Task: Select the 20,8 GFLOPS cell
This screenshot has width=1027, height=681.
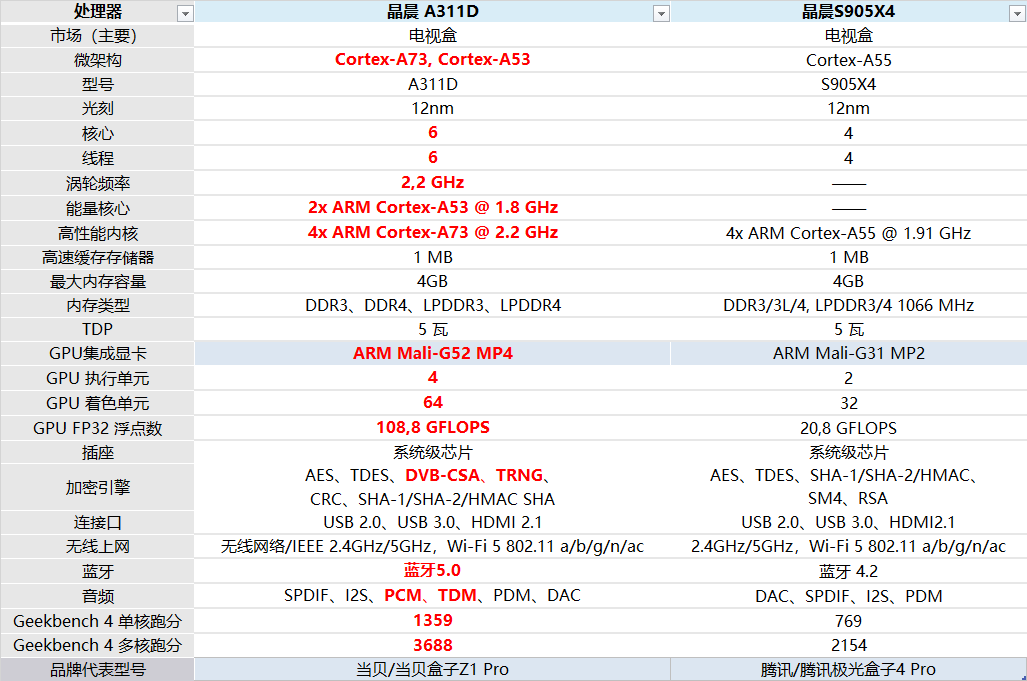Action: [x=848, y=428]
